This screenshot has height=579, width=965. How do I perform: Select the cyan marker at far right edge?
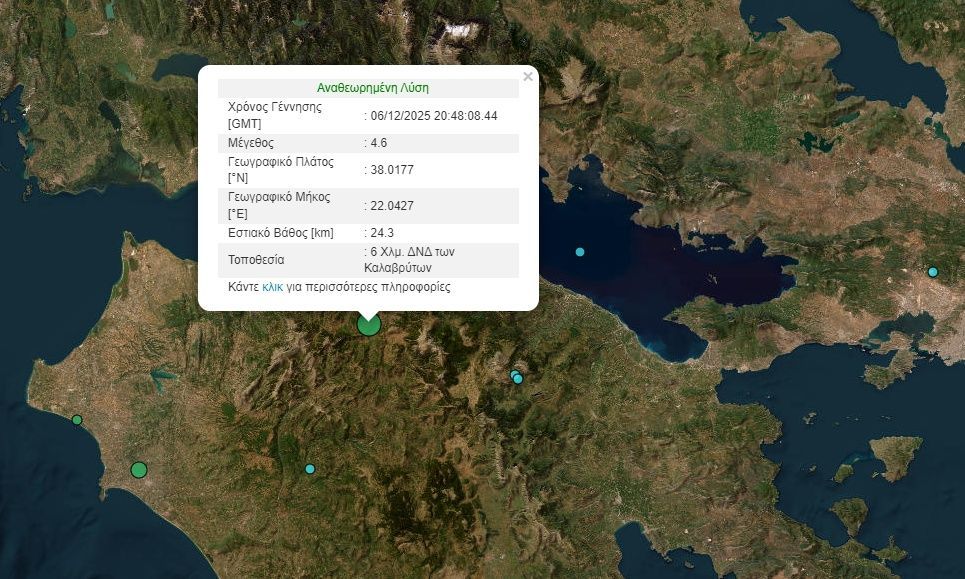(933, 272)
